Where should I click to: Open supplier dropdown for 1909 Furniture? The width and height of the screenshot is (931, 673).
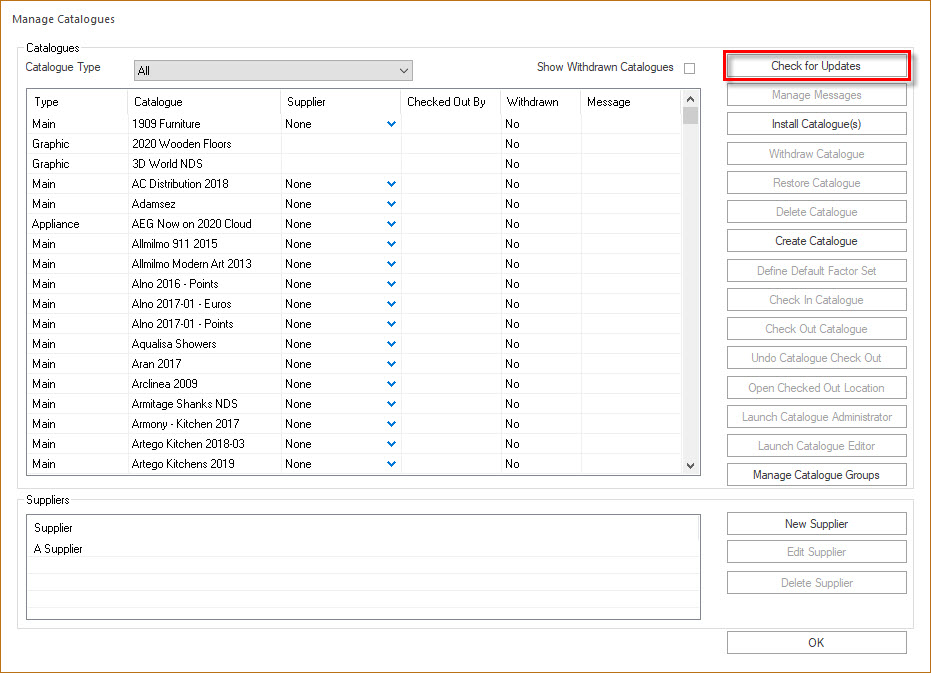pyautogui.click(x=389, y=124)
